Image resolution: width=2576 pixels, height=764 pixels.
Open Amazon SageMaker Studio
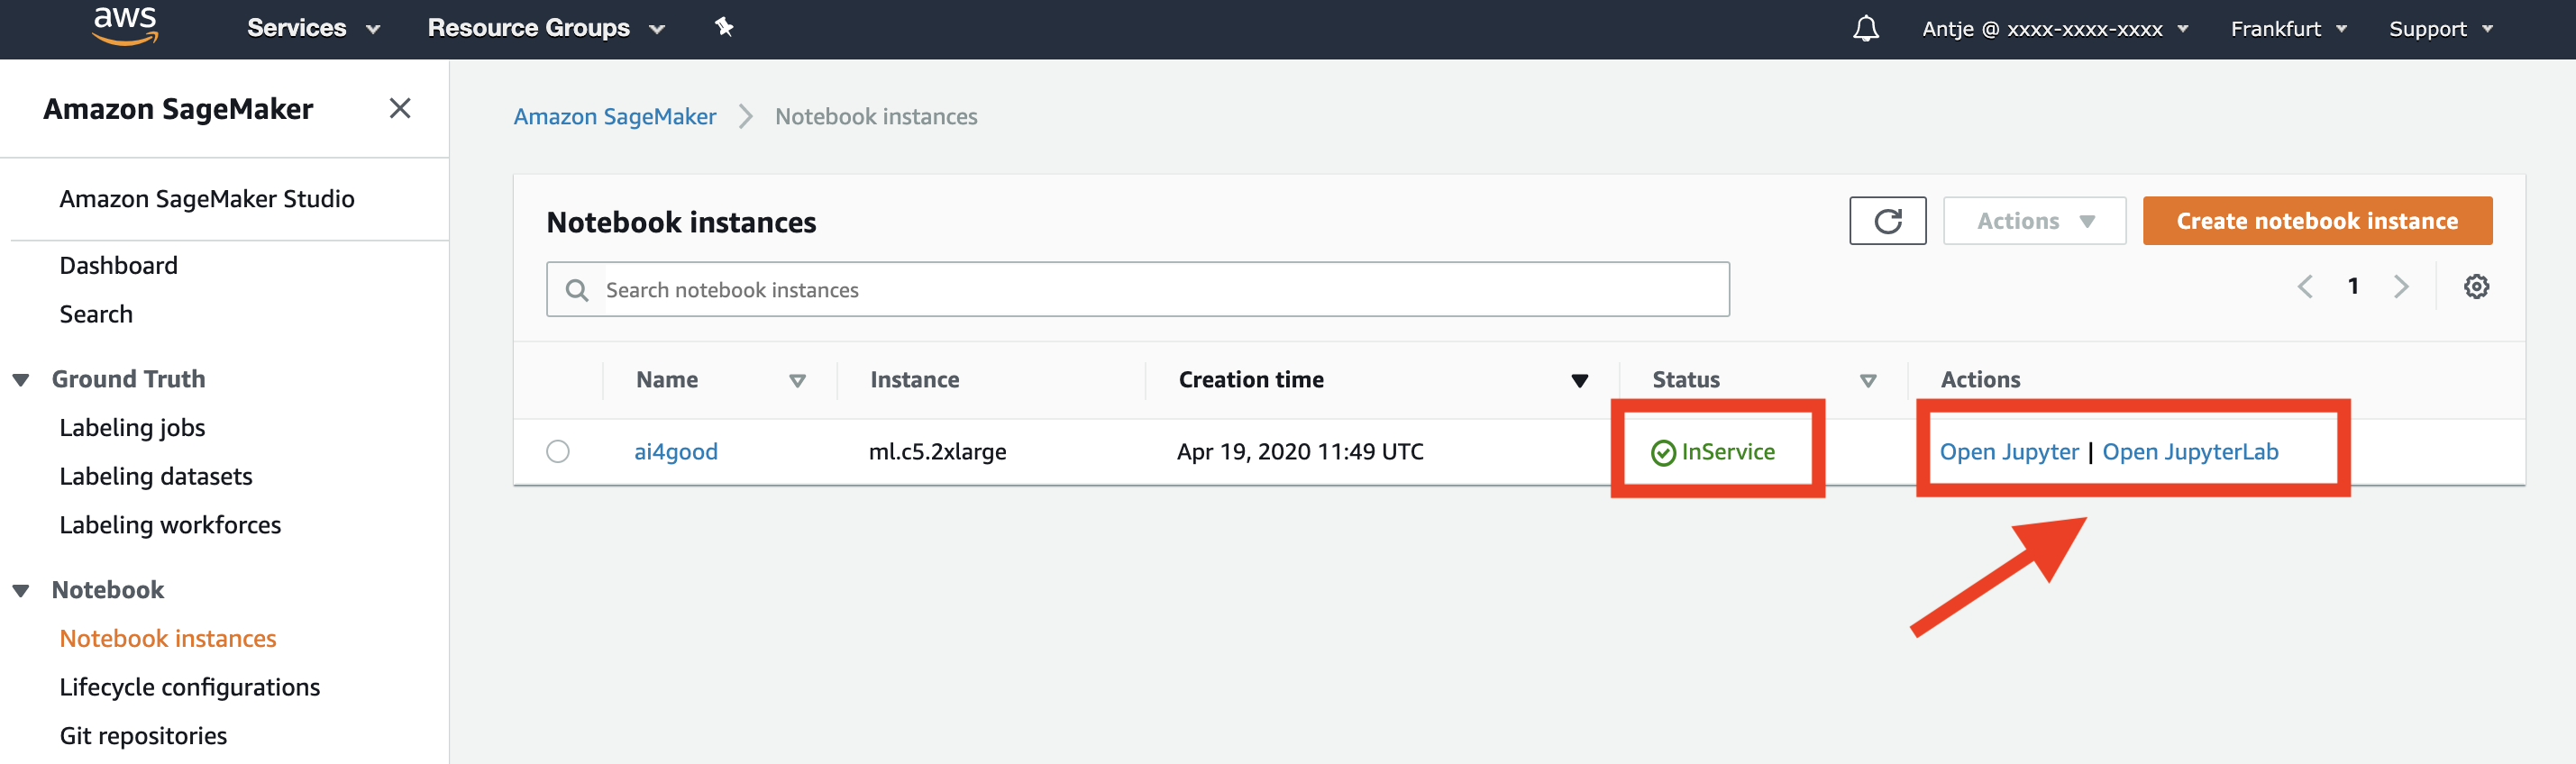tap(207, 199)
